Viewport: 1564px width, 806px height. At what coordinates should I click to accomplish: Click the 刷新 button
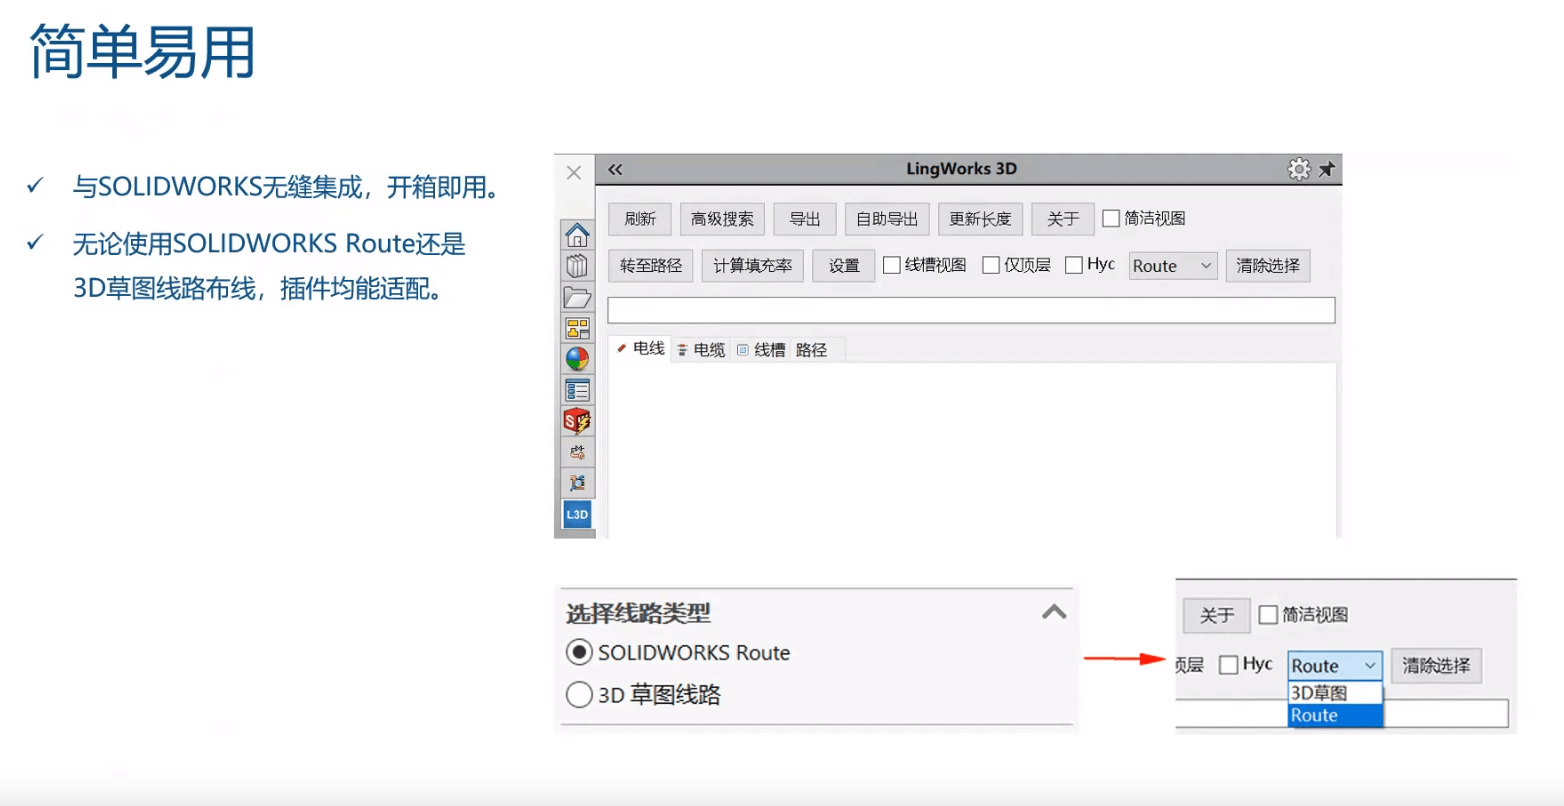pyautogui.click(x=640, y=219)
